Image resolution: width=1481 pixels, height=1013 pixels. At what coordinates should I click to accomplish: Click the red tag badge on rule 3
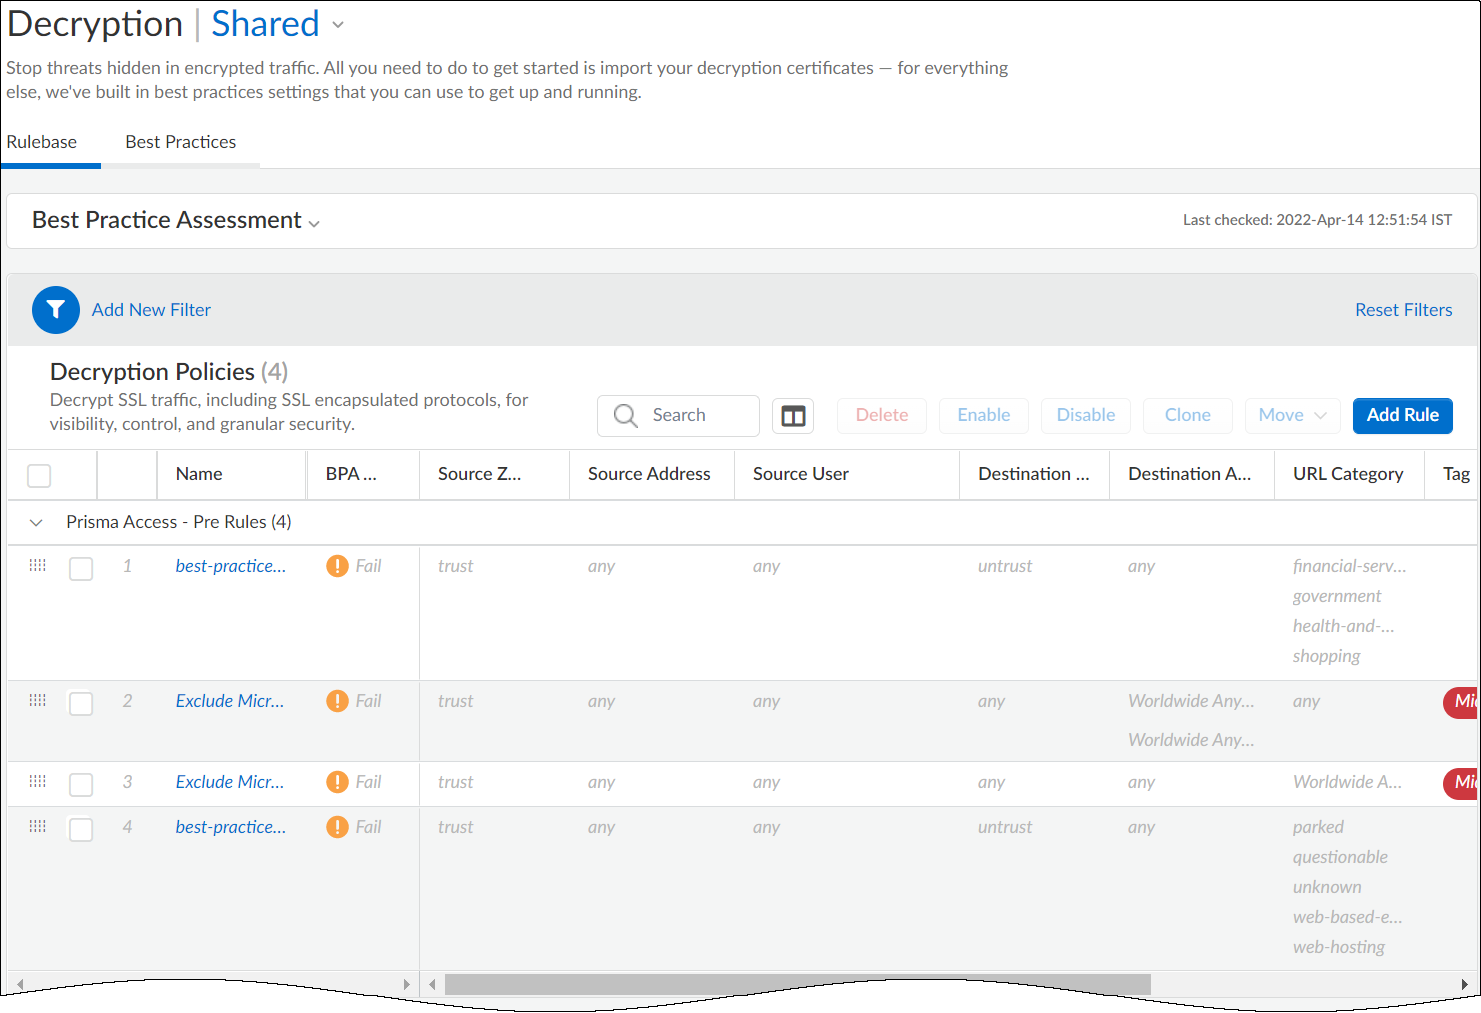[1461, 783]
